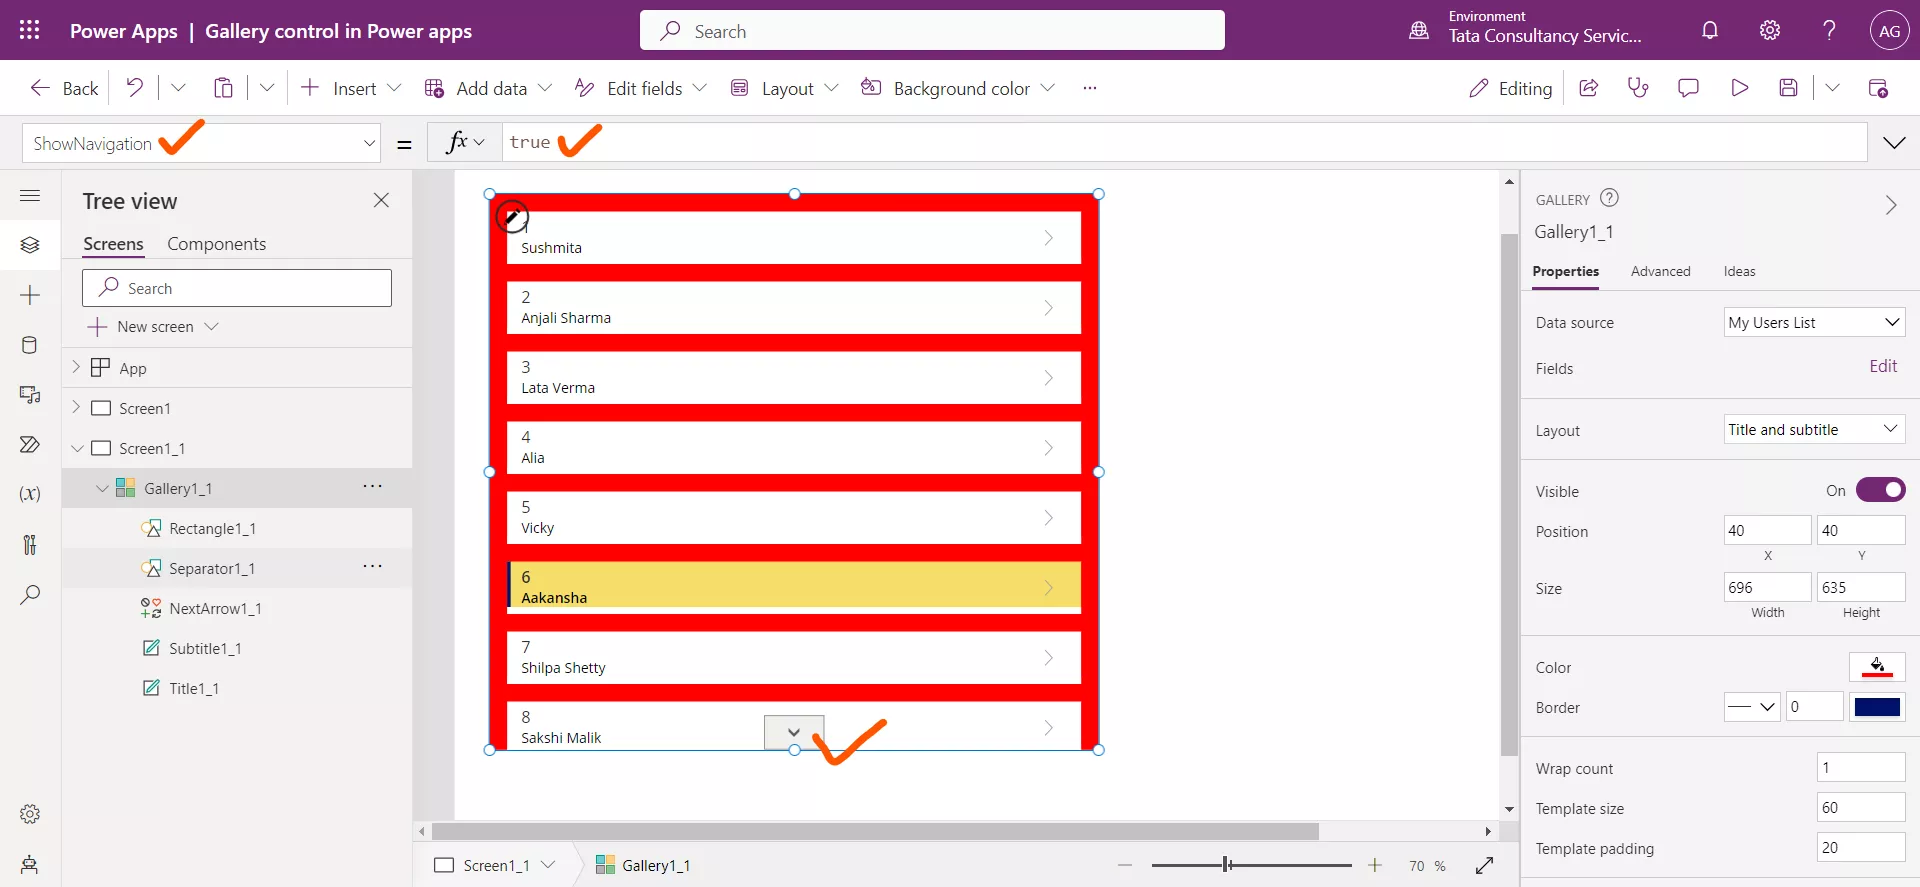Click the gallery edit pencil icon

point(512,216)
